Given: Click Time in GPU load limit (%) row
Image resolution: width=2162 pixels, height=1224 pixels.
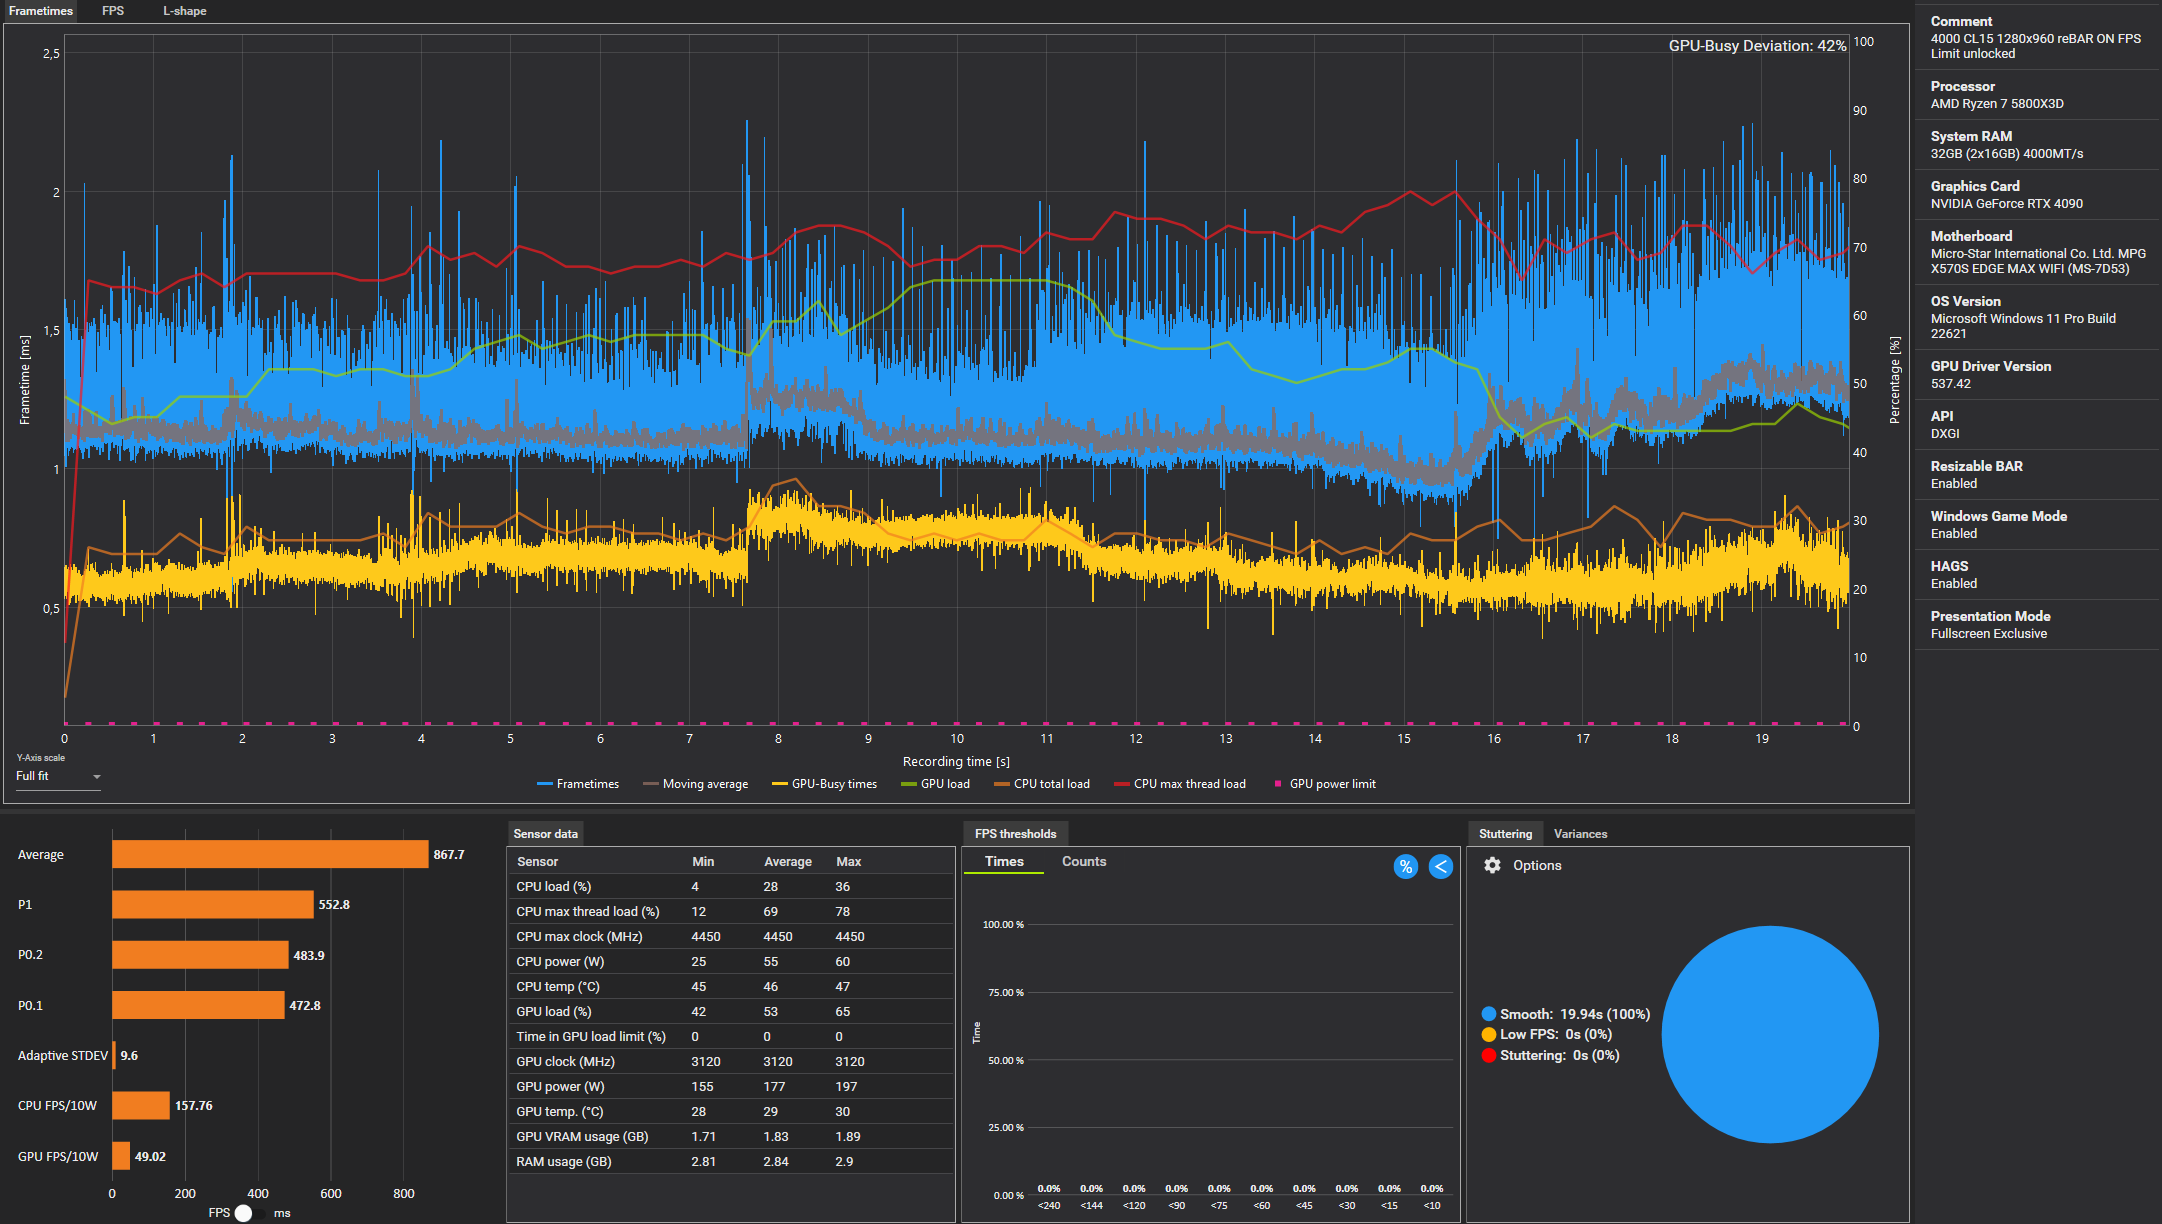Looking at the screenshot, I should 731,1036.
